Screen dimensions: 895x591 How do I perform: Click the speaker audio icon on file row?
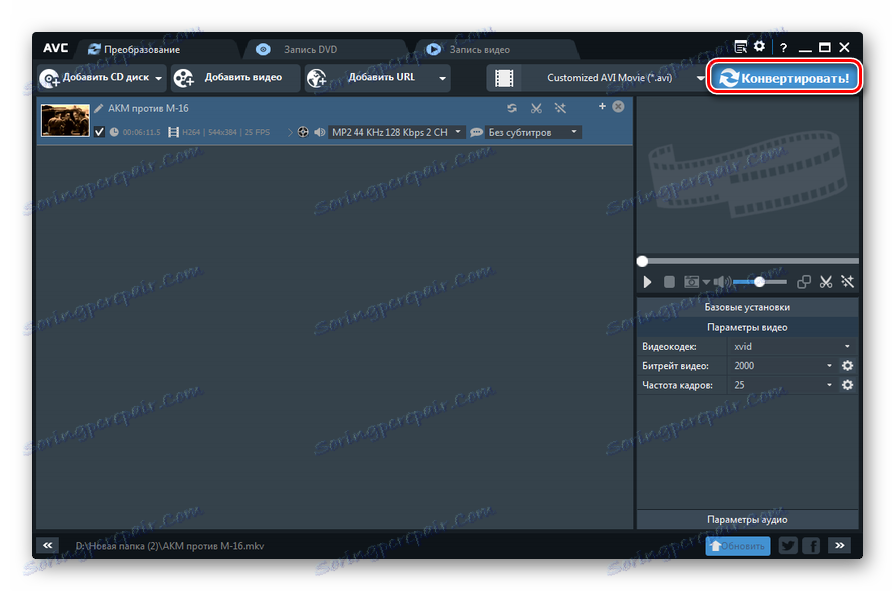click(x=320, y=132)
